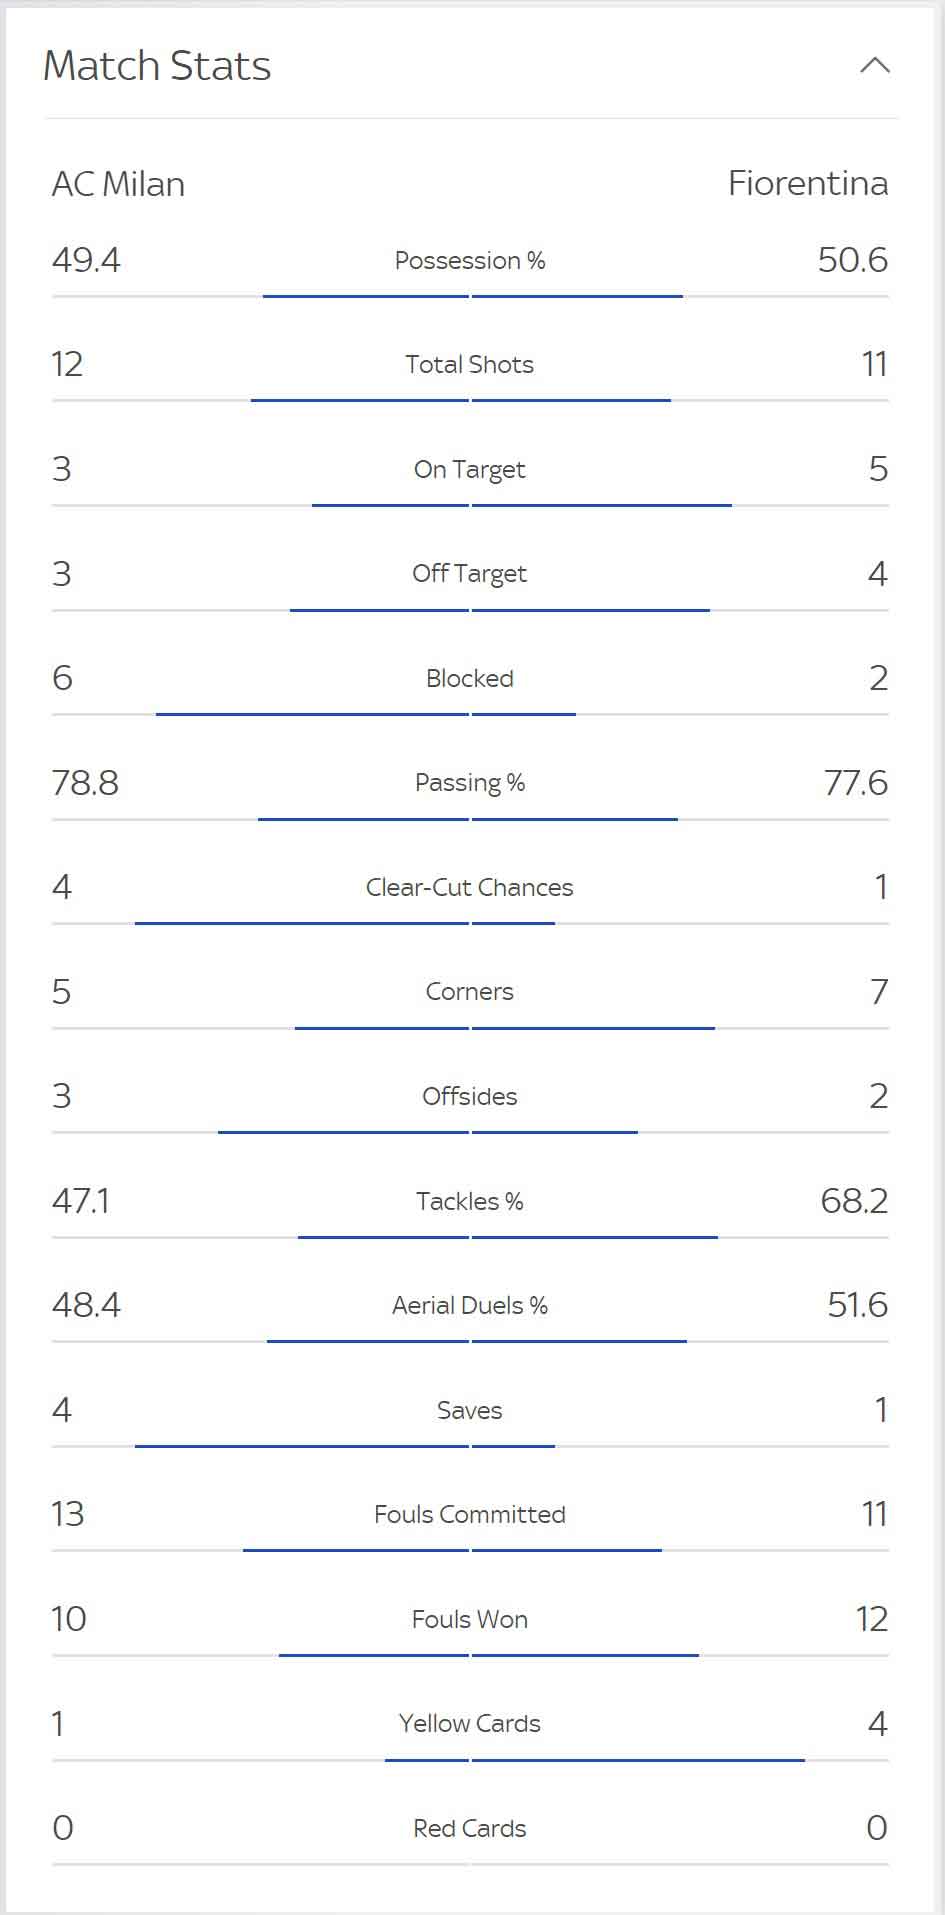This screenshot has width=945, height=1915.
Task: Collapse the Match Stats panel chevron
Action: pos(875,66)
